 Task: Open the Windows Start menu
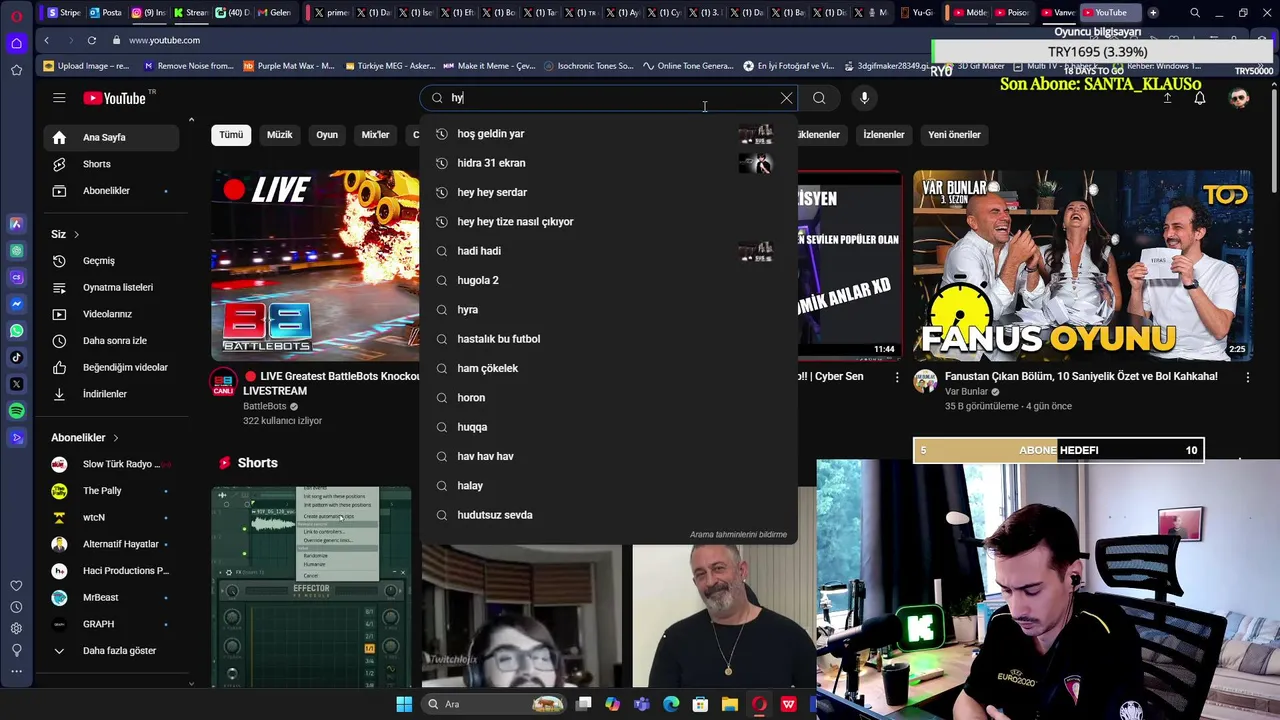pos(404,704)
